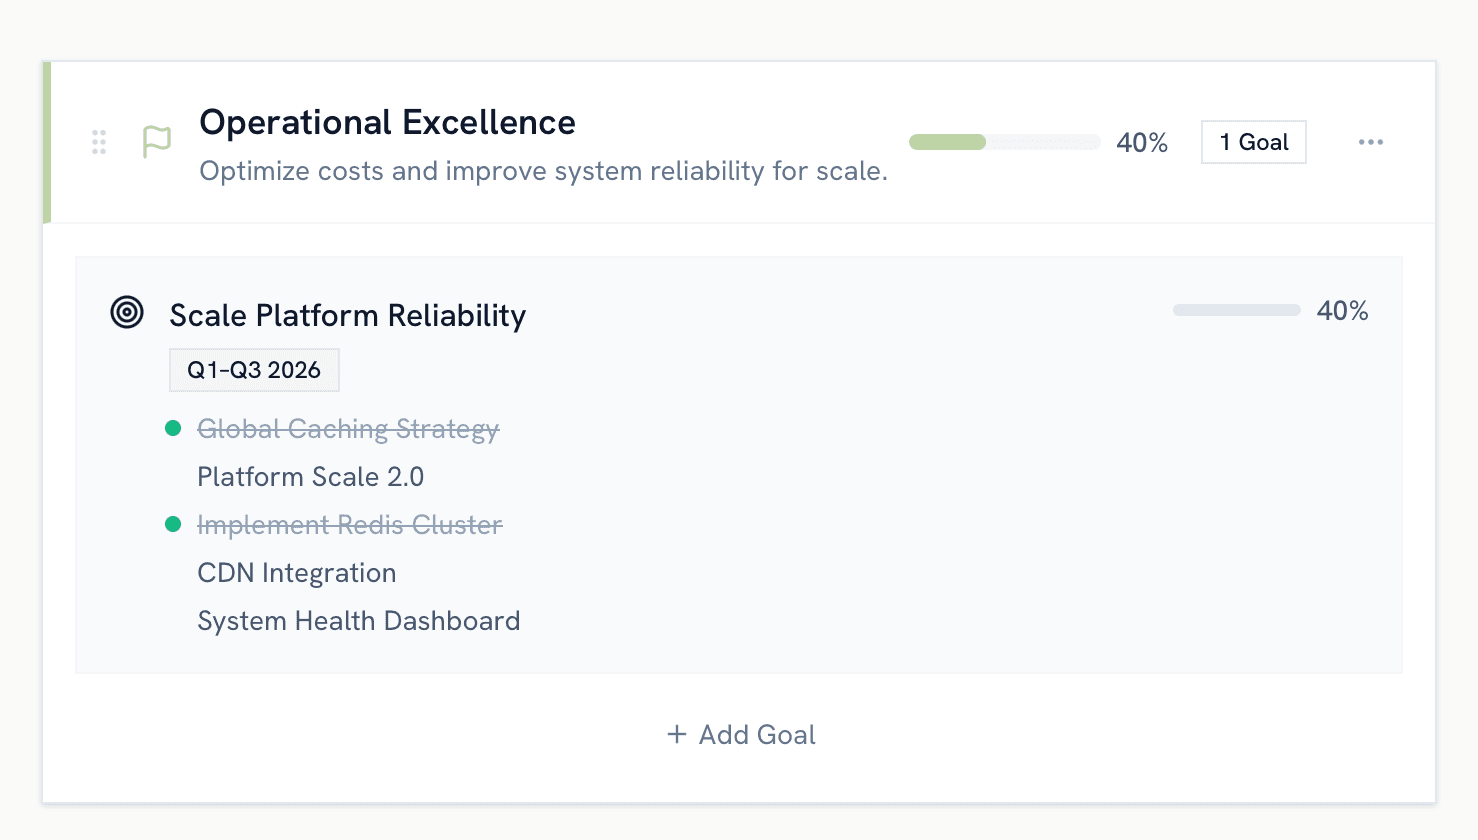The width and height of the screenshot is (1478, 840).
Task: Click the green flag icon
Action: click(x=157, y=142)
